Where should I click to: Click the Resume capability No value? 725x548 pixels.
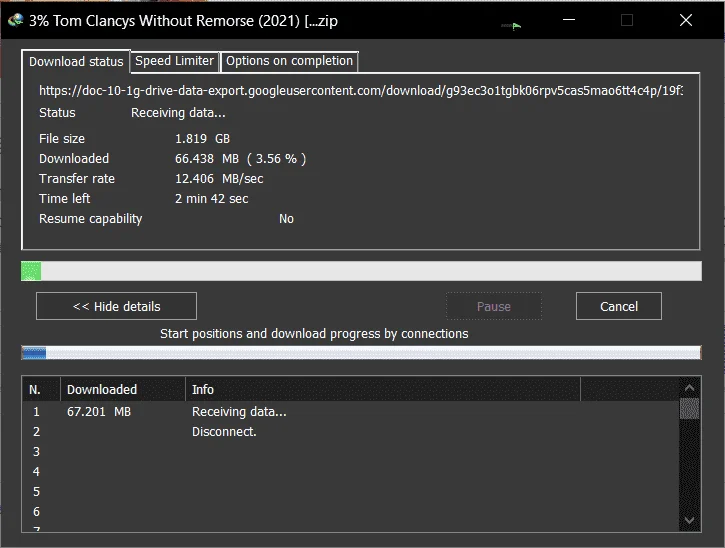286,219
